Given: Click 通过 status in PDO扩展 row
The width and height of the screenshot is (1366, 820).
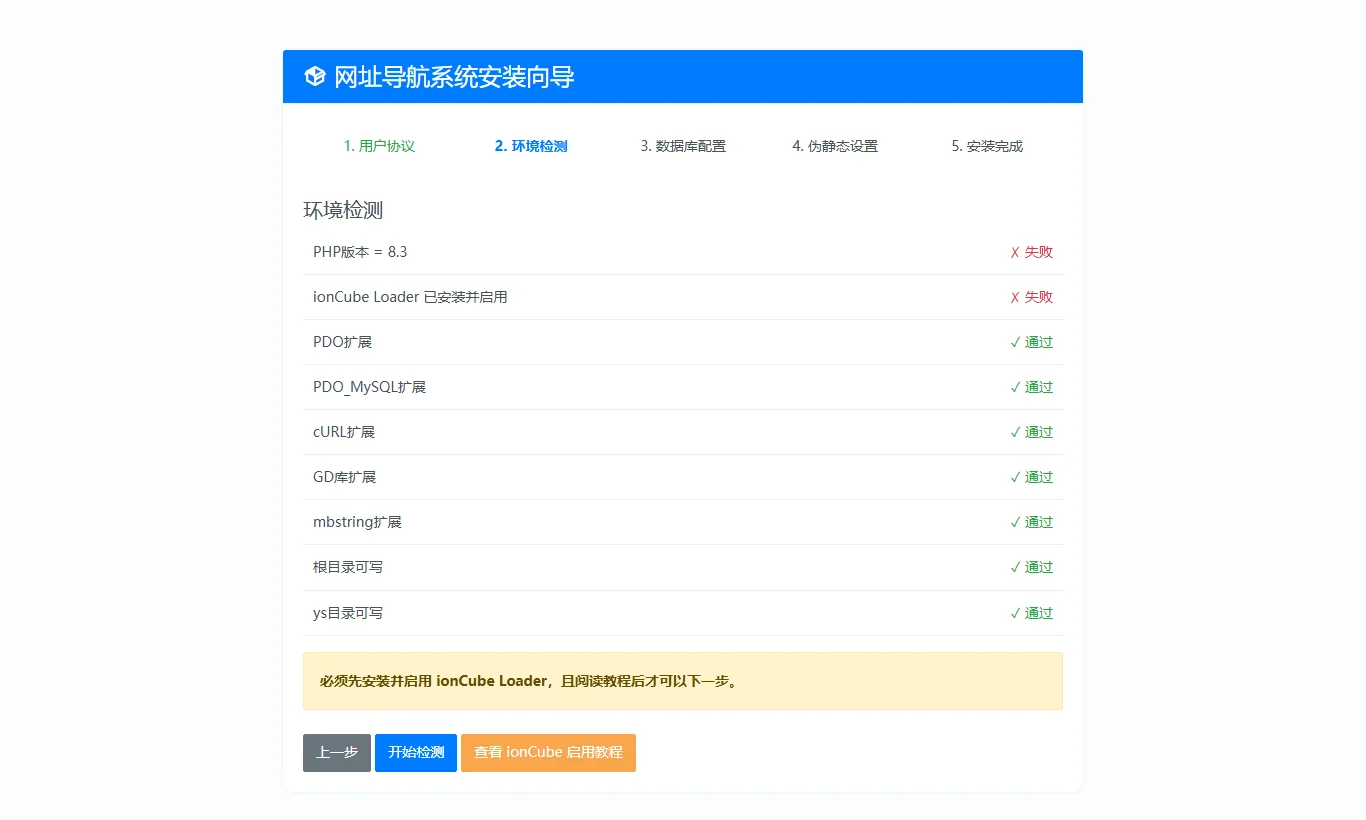Looking at the screenshot, I should [x=1031, y=342].
